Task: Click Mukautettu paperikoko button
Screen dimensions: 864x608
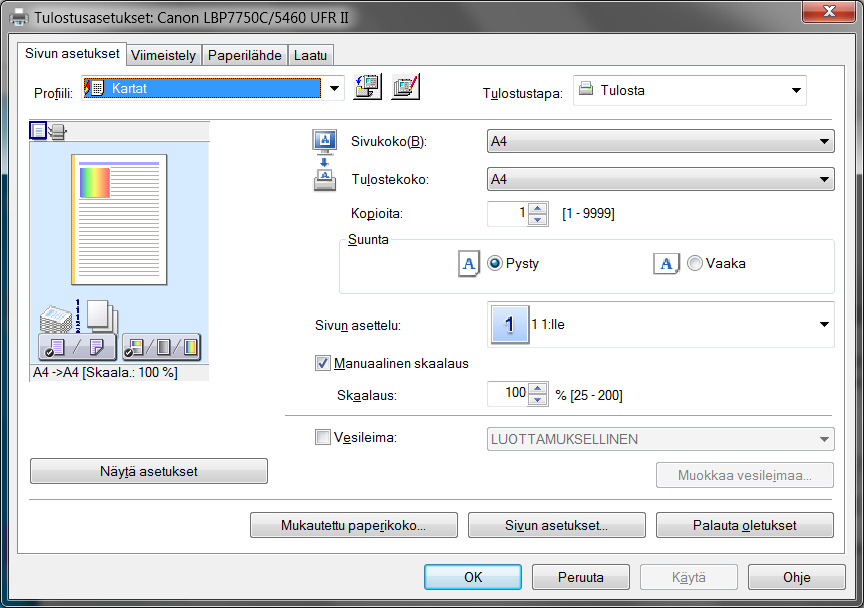Action: click(354, 525)
